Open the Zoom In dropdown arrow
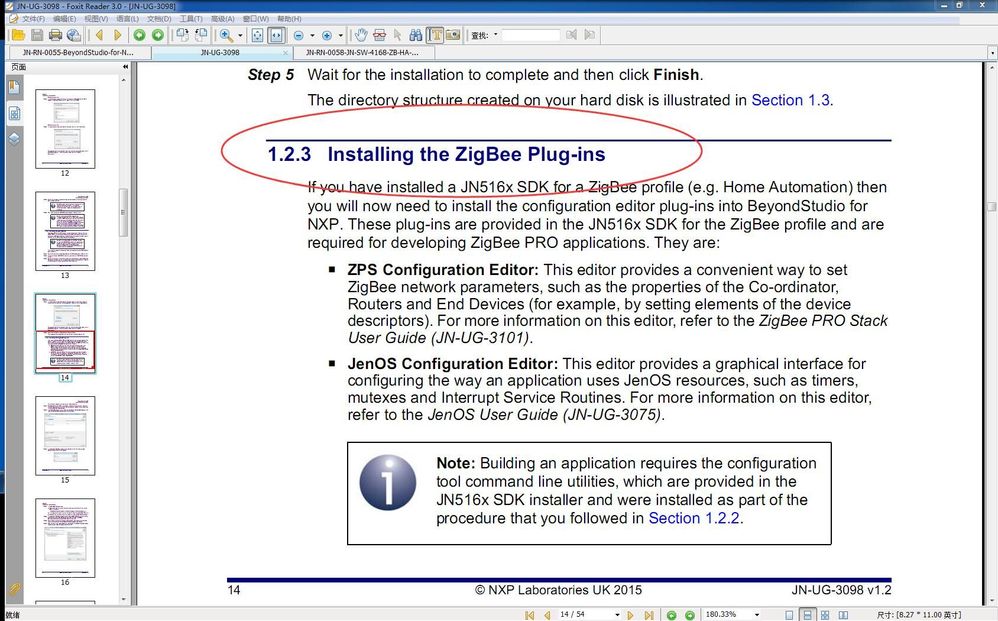998x621 pixels. (x=341, y=36)
